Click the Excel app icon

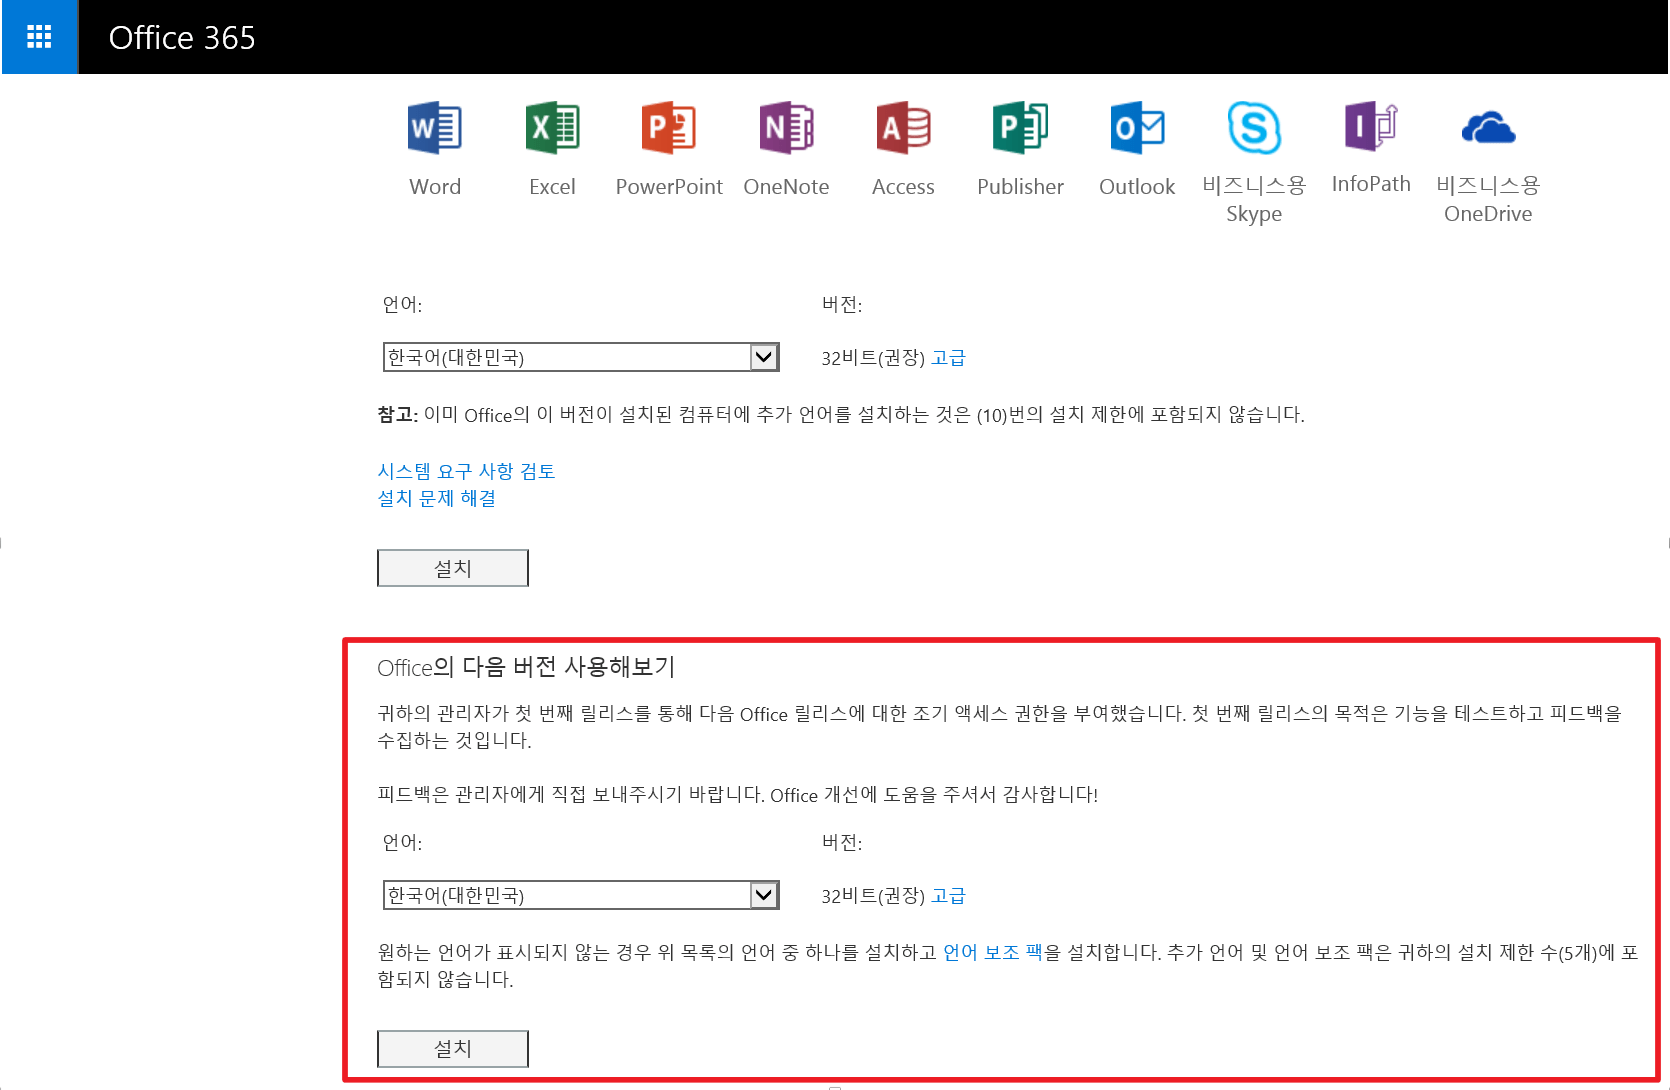coord(552,128)
